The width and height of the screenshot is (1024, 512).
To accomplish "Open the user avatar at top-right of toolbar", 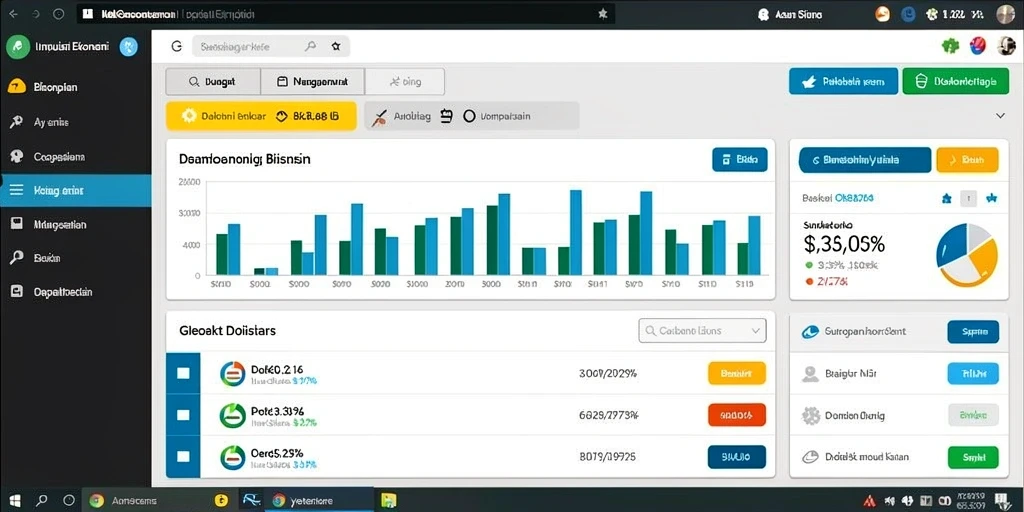I will point(1006,46).
